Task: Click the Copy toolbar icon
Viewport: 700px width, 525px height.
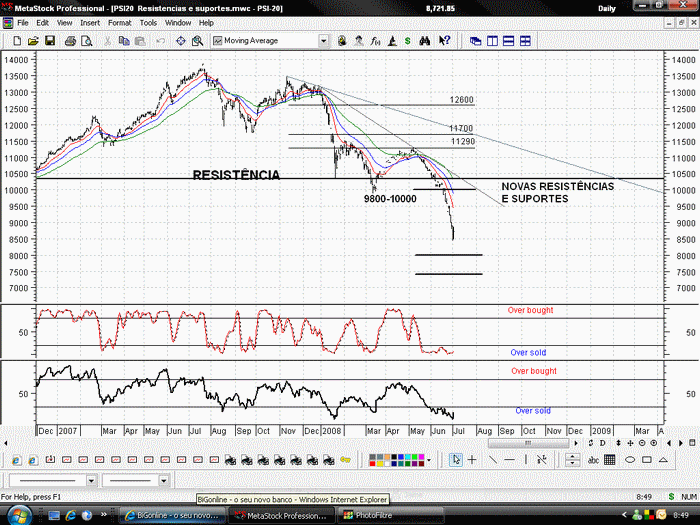Action: point(124,41)
